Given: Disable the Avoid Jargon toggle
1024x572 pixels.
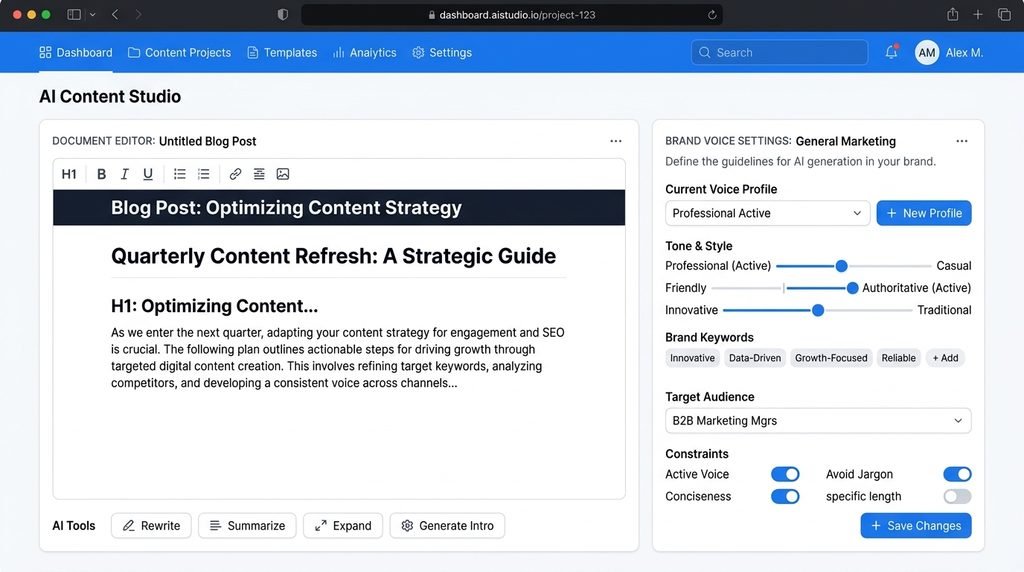Looking at the screenshot, I should tap(957, 474).
